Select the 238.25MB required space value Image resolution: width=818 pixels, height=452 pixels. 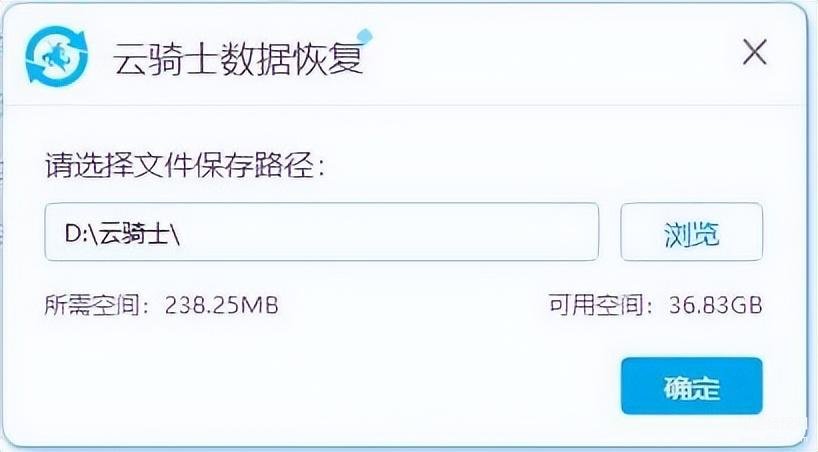coord(221,305)
